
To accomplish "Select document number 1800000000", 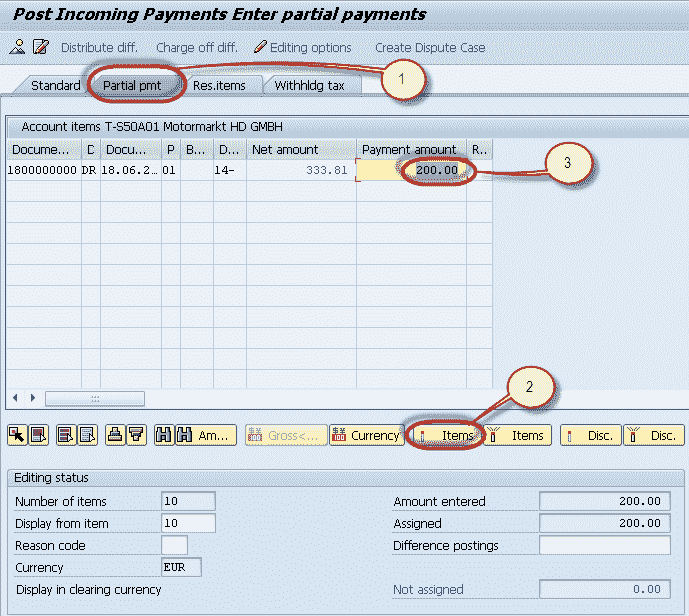I will click(42, 170).
